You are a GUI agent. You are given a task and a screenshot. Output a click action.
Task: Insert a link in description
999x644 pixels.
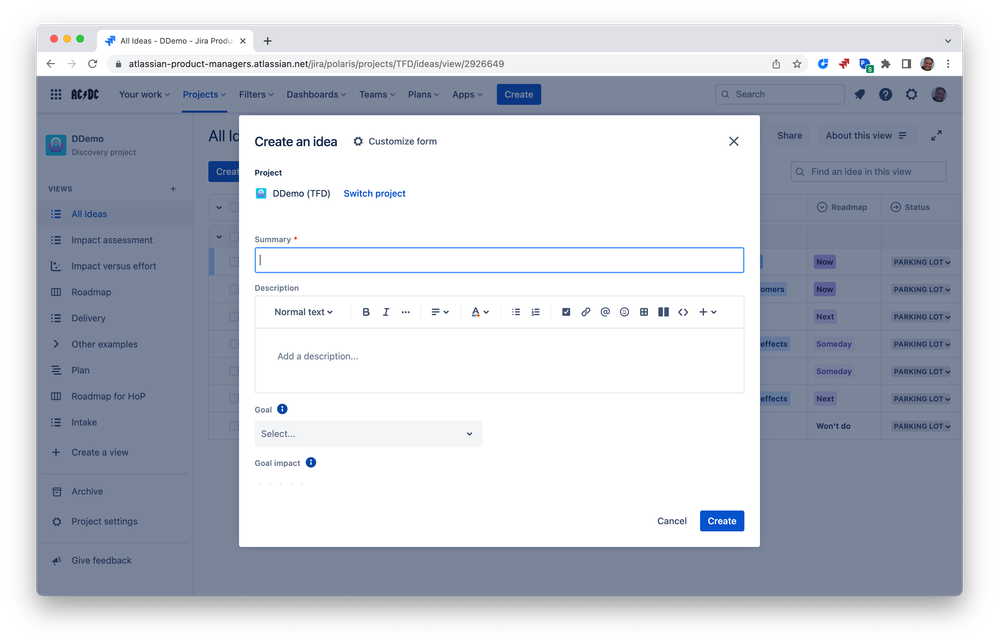click(586, 312)
